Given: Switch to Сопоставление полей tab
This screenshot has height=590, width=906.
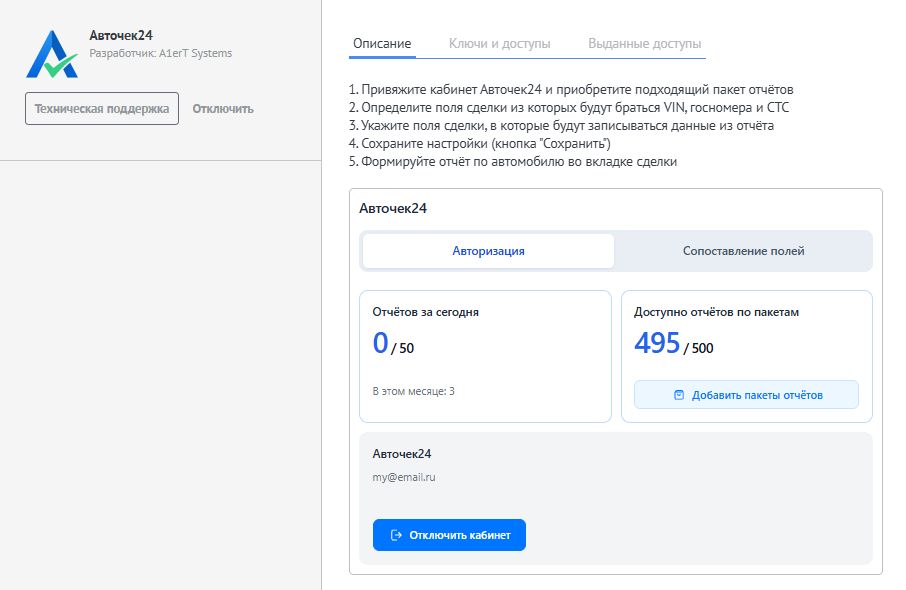Looking at the screenshot, I should pyautogui.click(x=743, y=251).
